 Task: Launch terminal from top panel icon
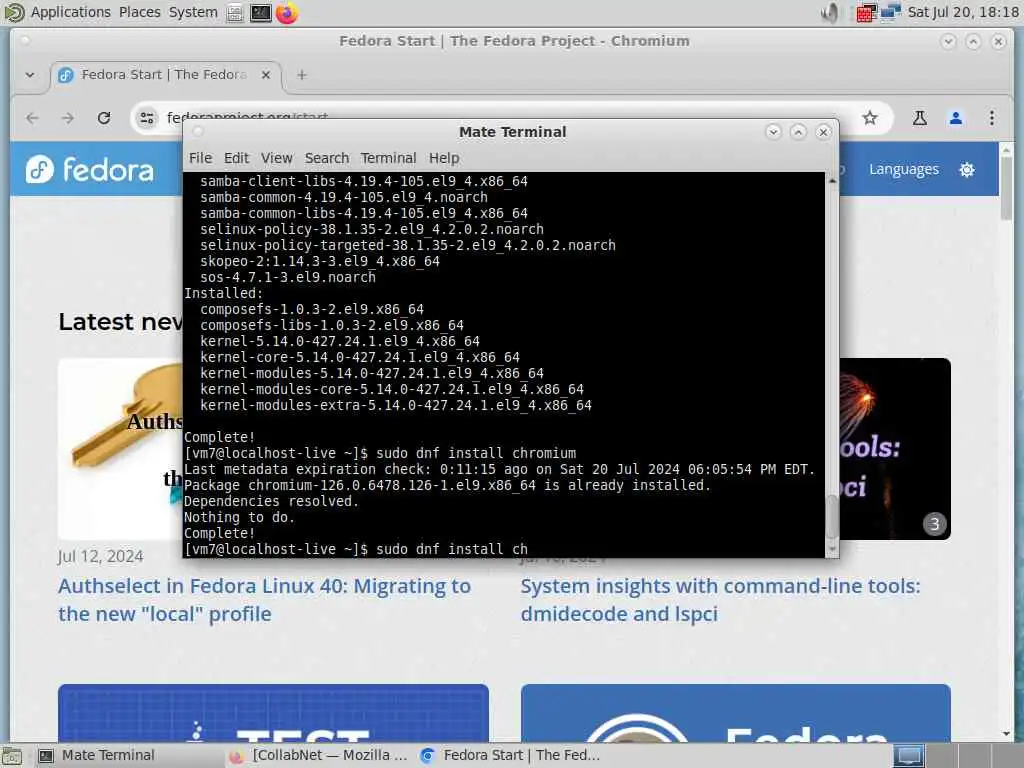click(x=261, y=12)
